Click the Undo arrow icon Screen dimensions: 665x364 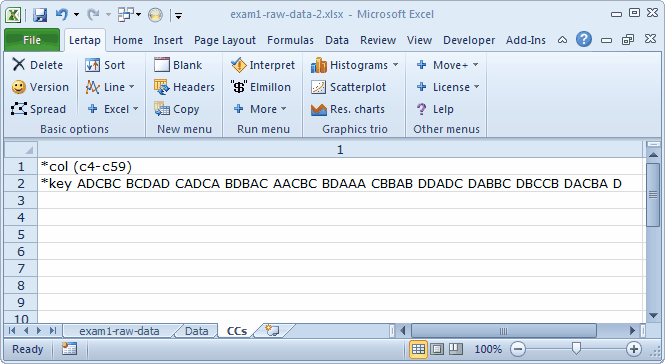[x=62, y=15]
